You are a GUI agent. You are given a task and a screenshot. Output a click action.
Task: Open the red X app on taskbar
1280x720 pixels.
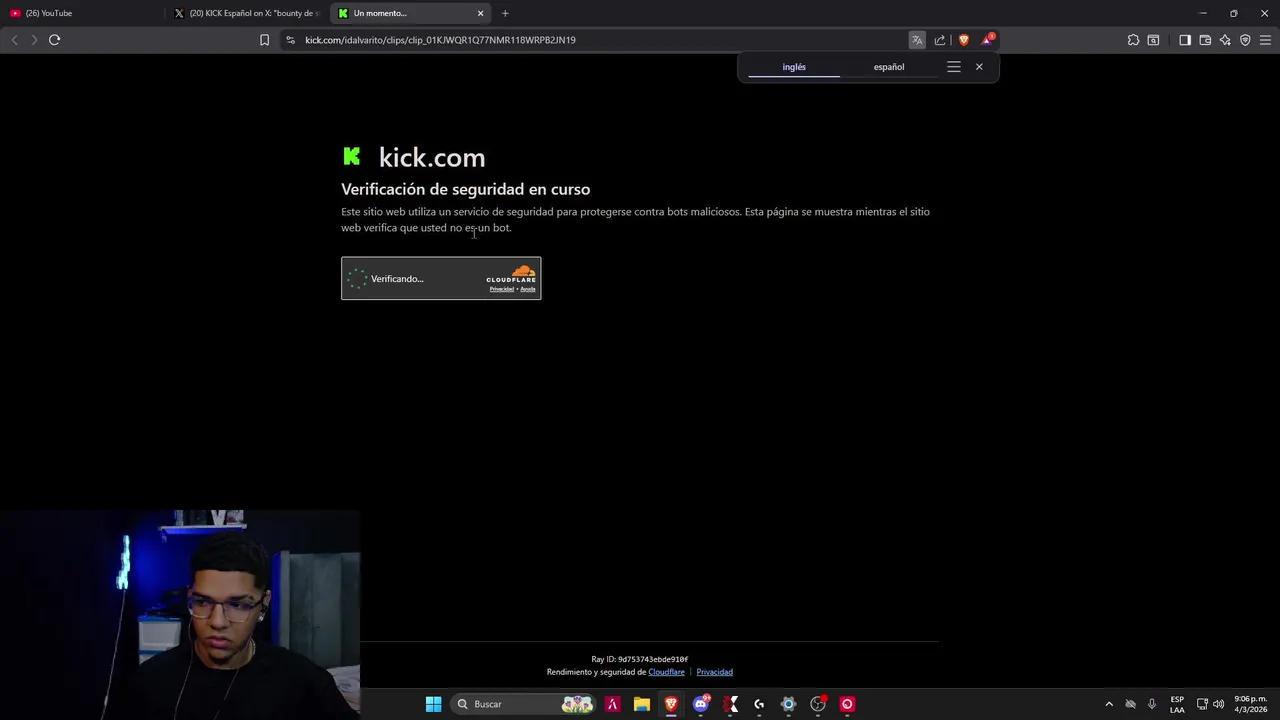point(731,704)
